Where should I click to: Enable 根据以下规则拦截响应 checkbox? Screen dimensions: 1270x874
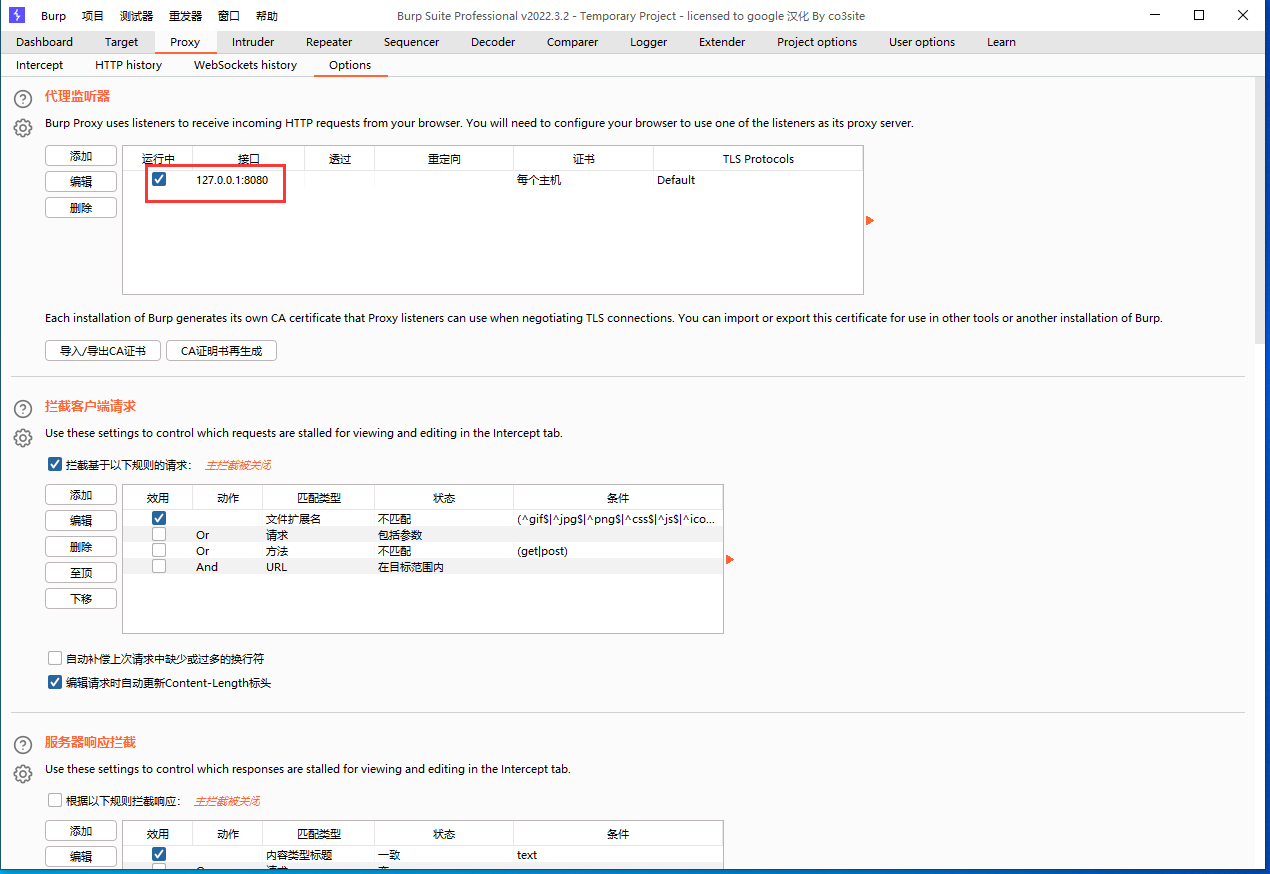coord(55,801)
